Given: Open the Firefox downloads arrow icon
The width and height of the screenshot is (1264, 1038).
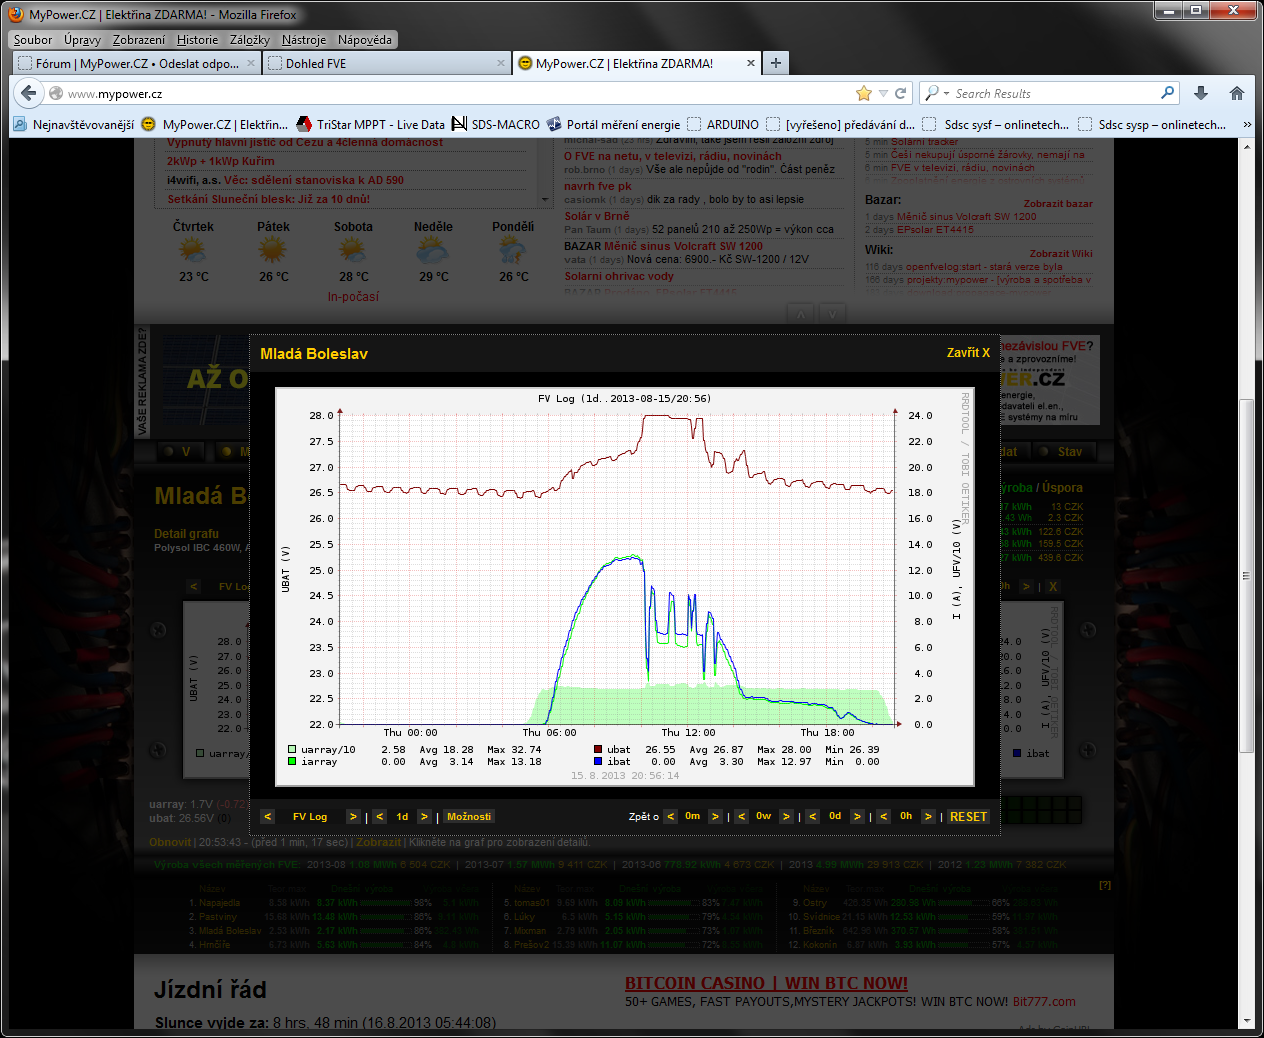Looking at the screenshot, I should [1201, 93].
